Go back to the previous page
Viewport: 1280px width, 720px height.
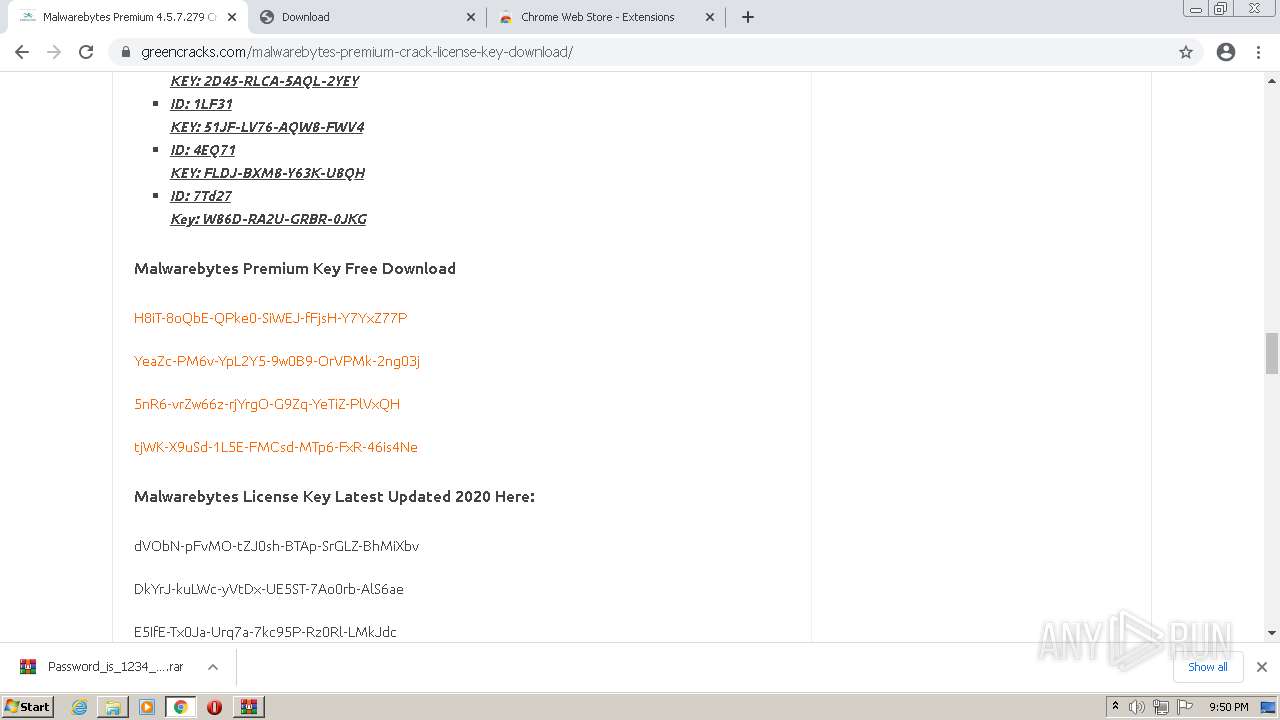(22, 52)
